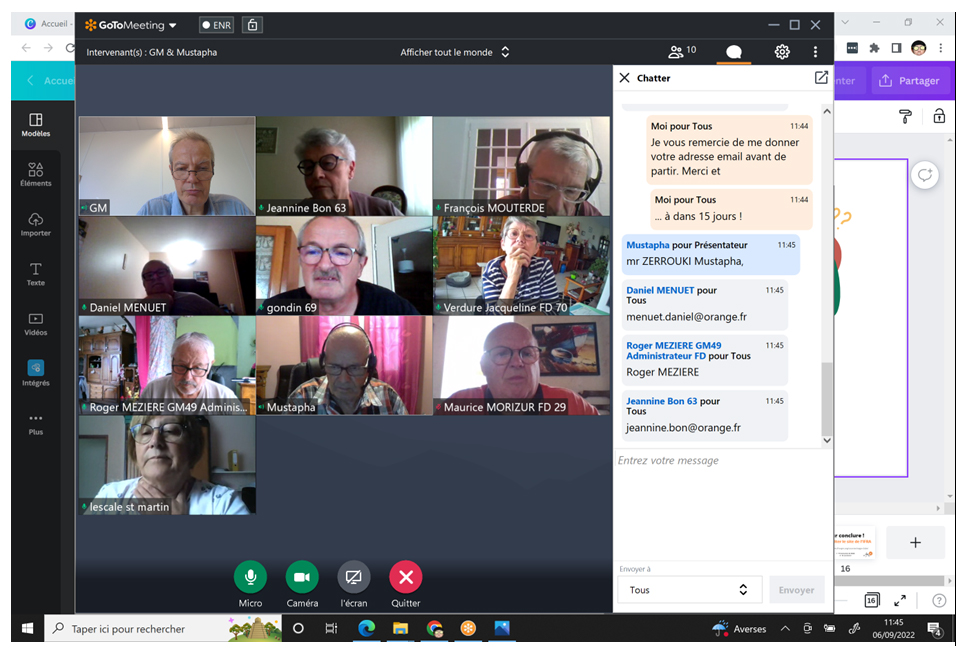
Task: Open Canva grid view page icon
Action: (x=872, y=600)
